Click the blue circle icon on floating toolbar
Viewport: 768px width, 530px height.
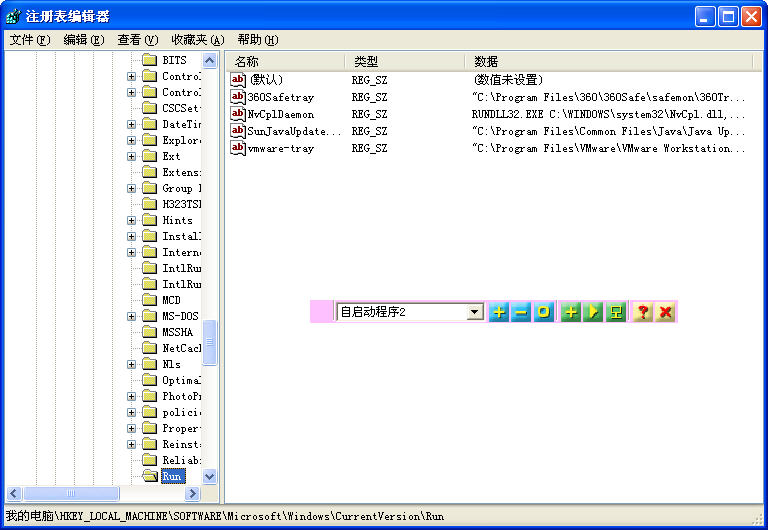pos(543,312)
